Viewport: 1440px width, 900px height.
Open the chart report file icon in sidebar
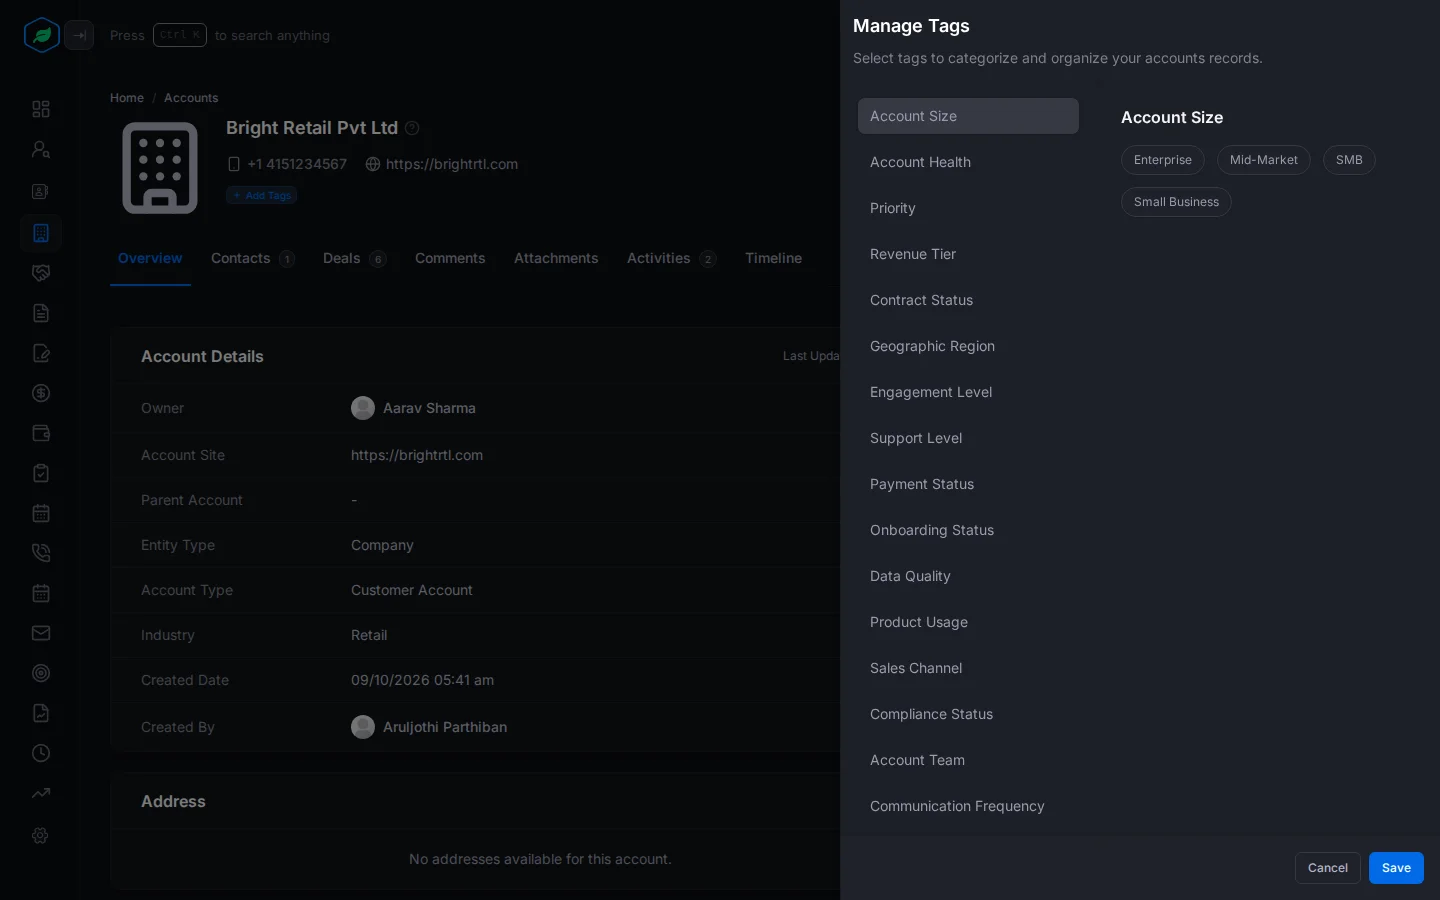point(41,713)
